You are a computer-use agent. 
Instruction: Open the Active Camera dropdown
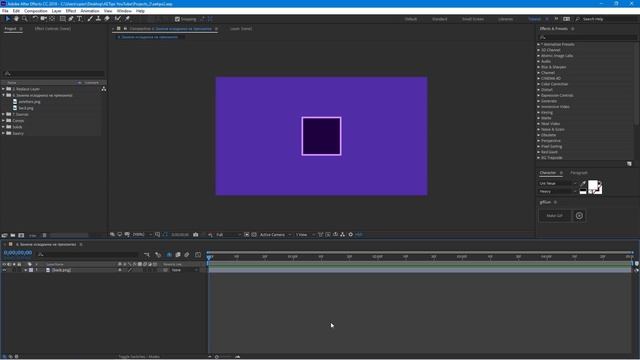[x=276, y=235]
